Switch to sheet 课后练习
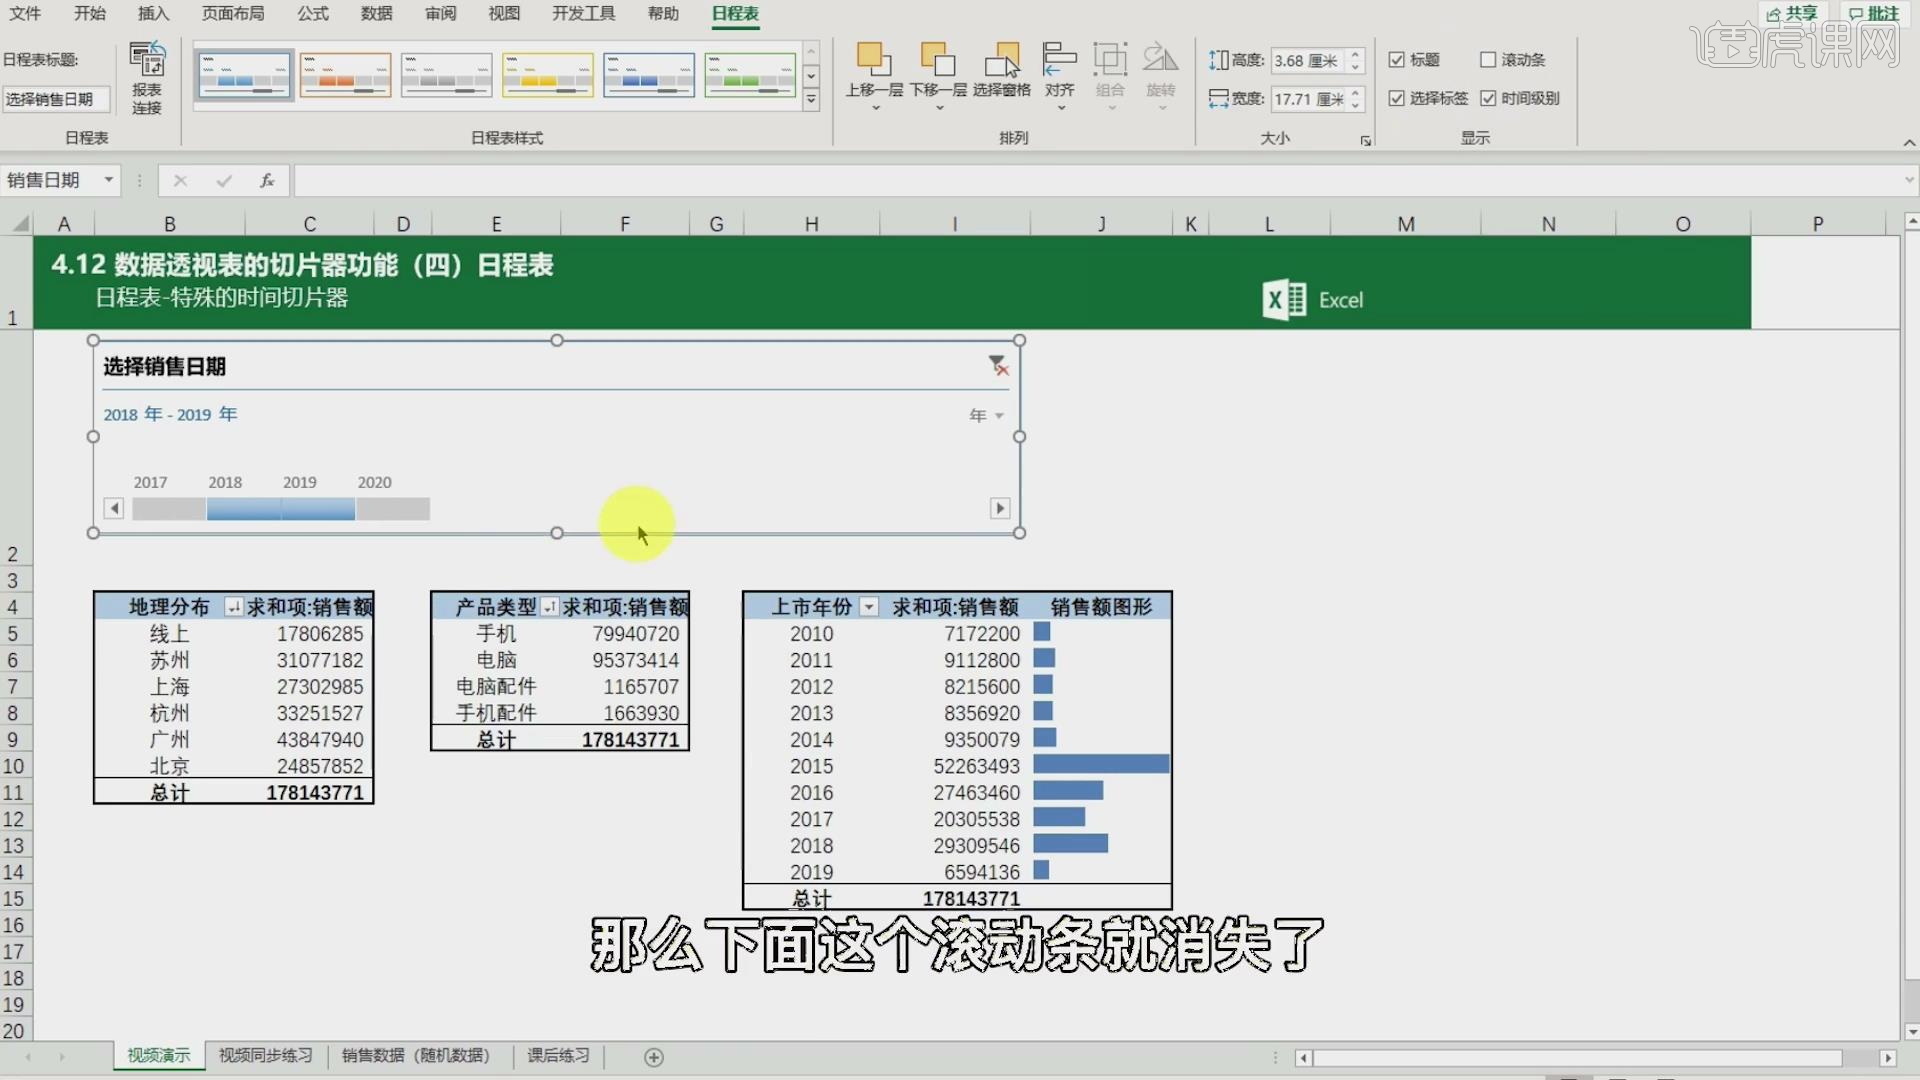 (x=558, y=1056)
